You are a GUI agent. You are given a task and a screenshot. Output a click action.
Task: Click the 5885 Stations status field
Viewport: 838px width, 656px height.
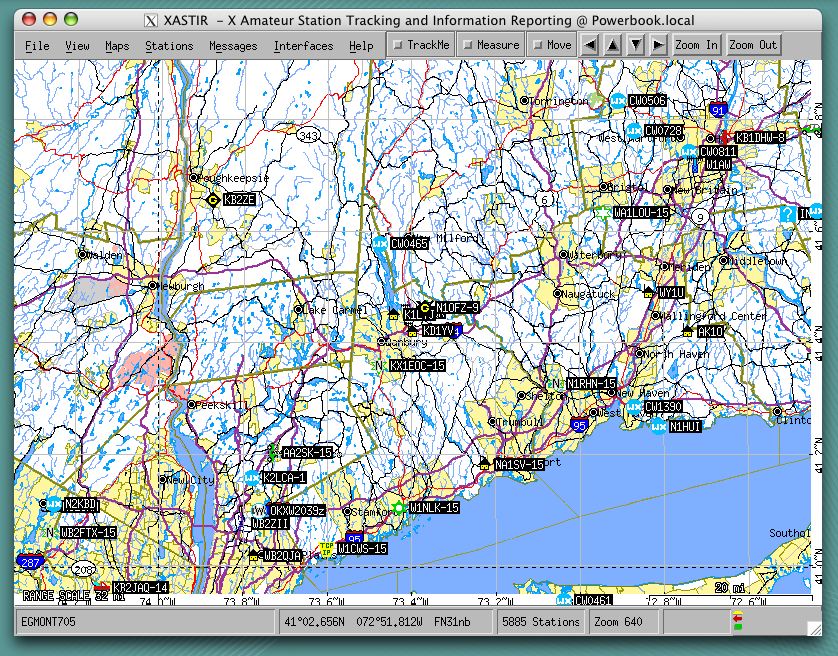pos(540,622)
